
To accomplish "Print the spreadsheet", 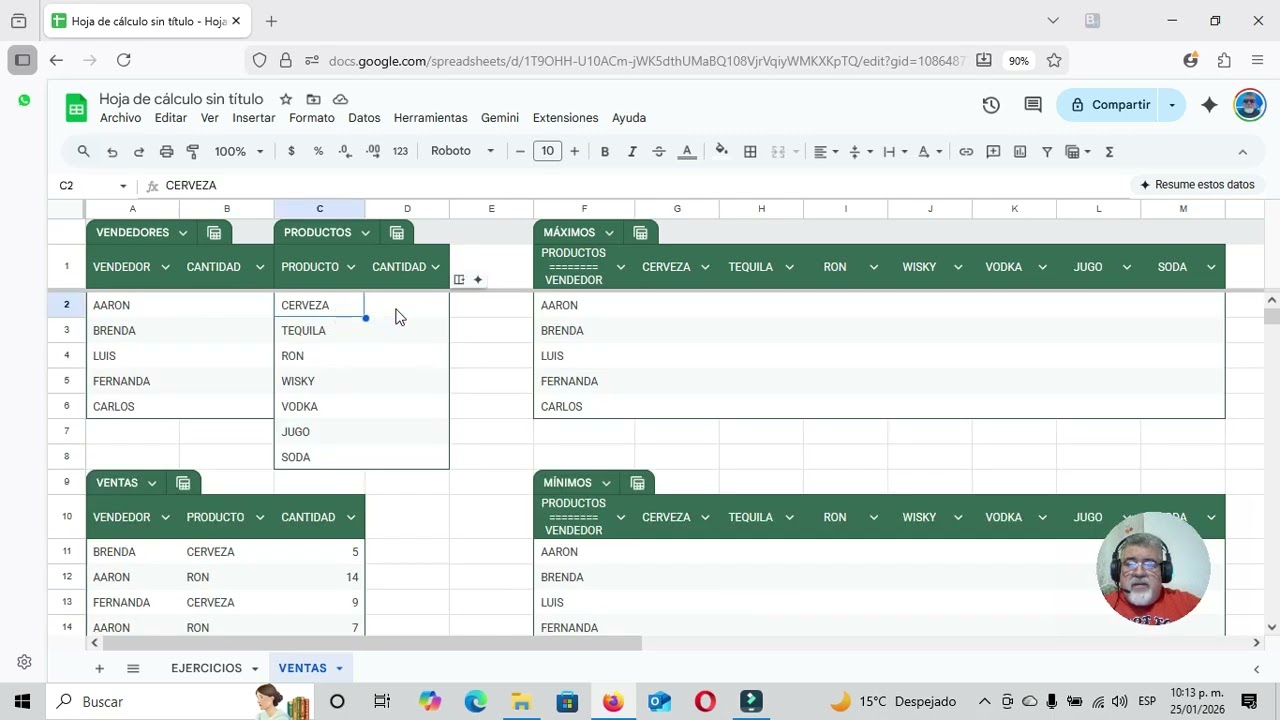I will click(166, 152).
